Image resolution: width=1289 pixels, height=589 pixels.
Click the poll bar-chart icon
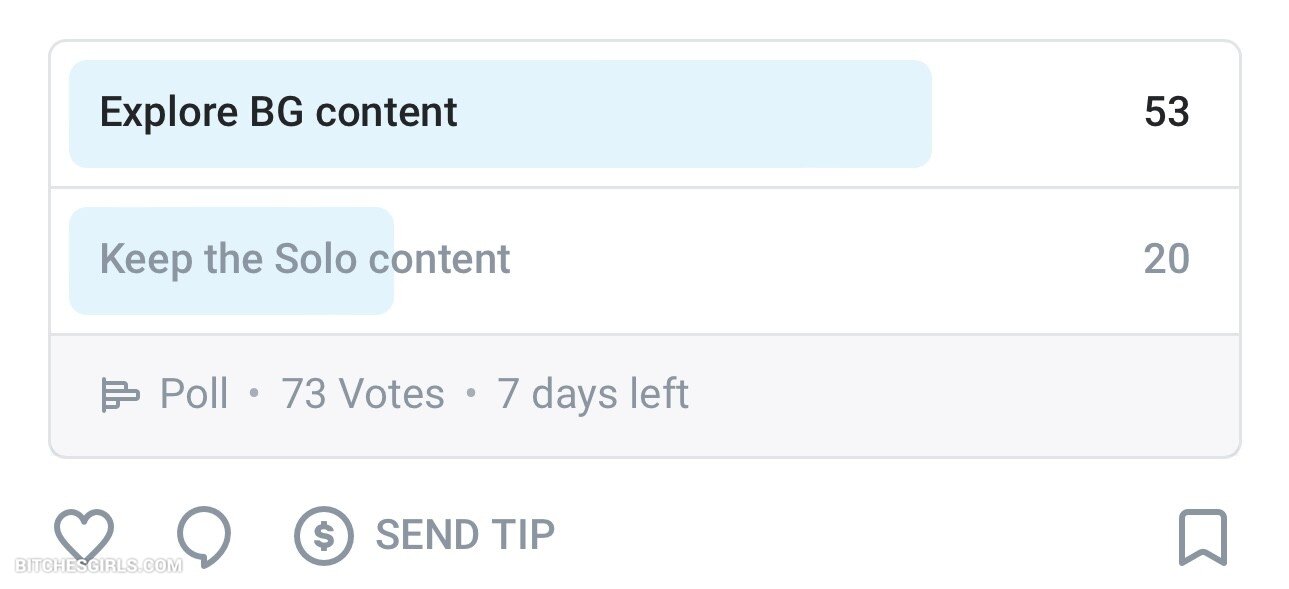tap(120, 395)
